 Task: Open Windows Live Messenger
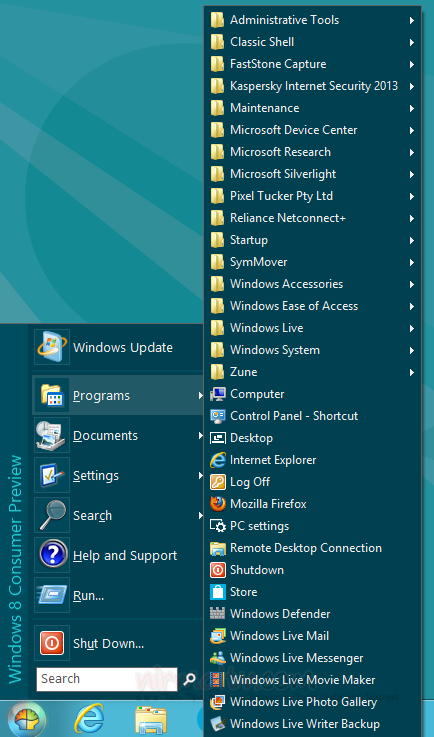point(312,658)
